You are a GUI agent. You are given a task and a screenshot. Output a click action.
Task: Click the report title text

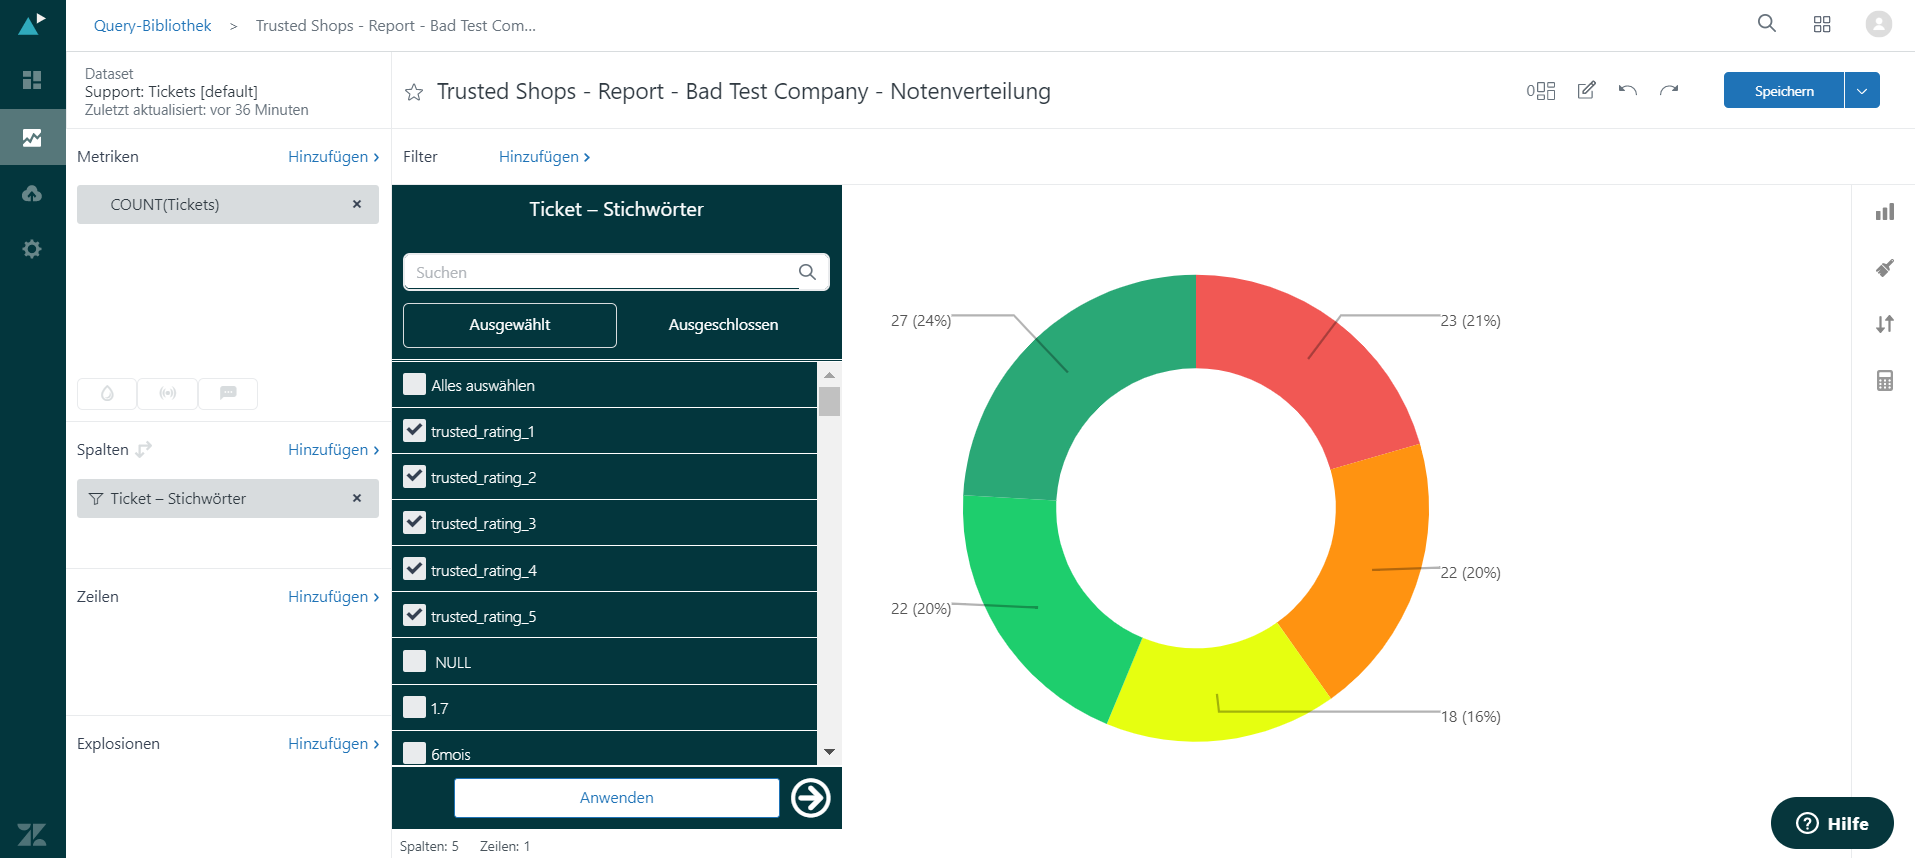click(744, 92)
